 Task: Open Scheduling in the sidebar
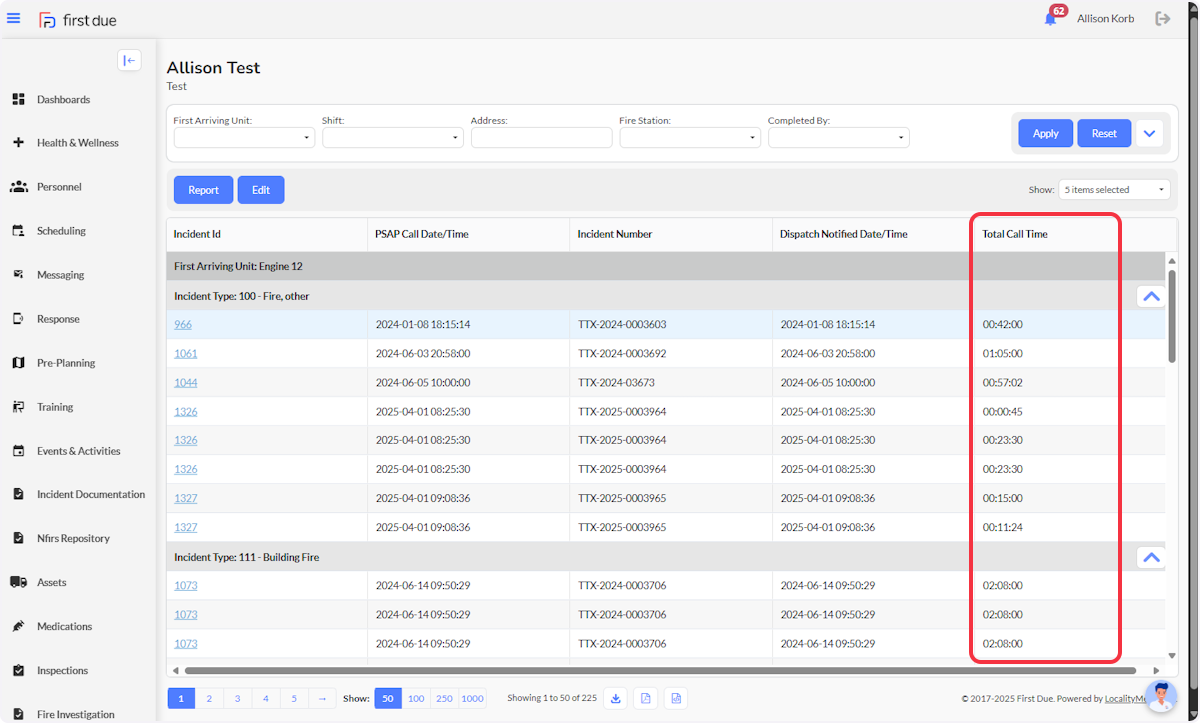[62, 231]
